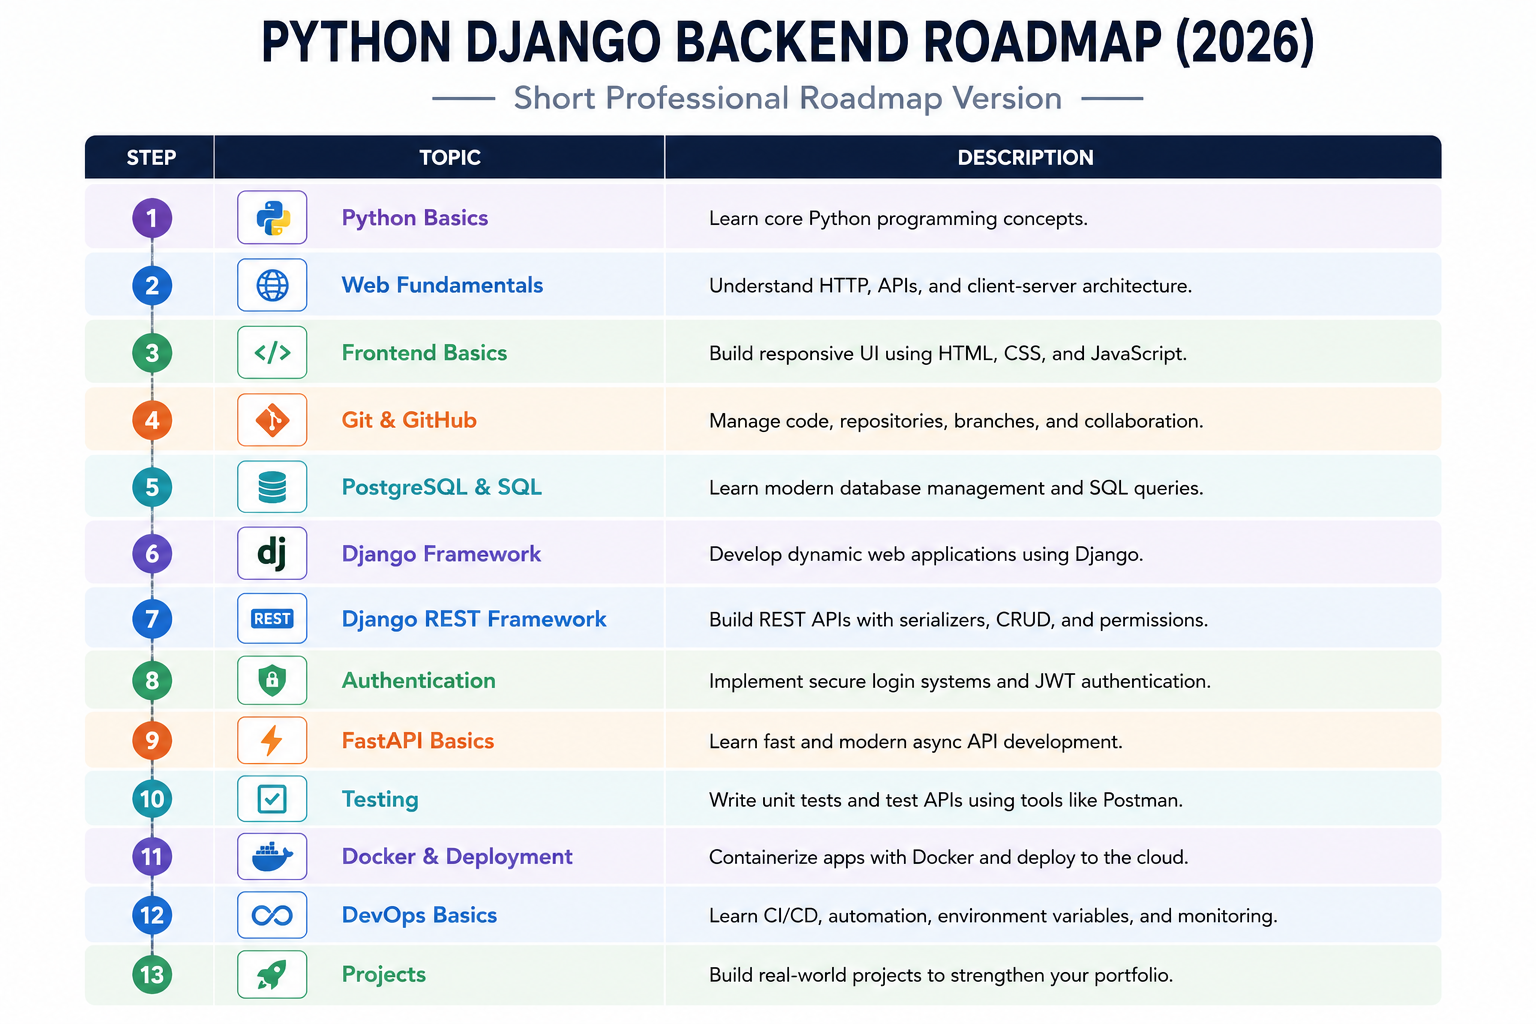Click the infinity loop DevOps icon

point(272,915)
